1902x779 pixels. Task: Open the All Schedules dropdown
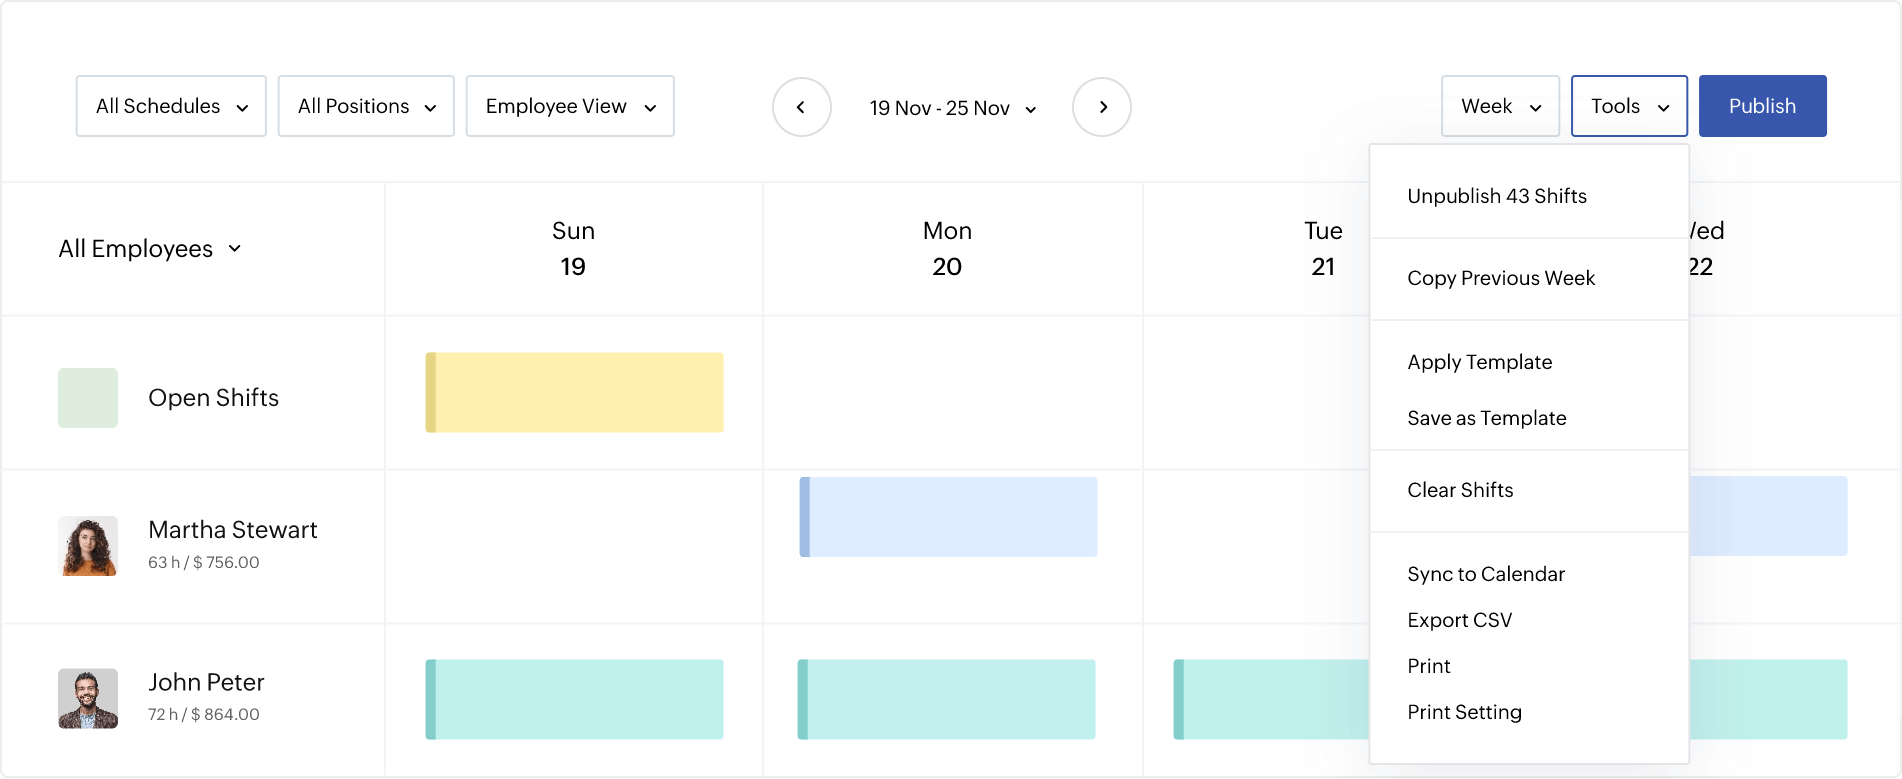(x=171, y=106)
